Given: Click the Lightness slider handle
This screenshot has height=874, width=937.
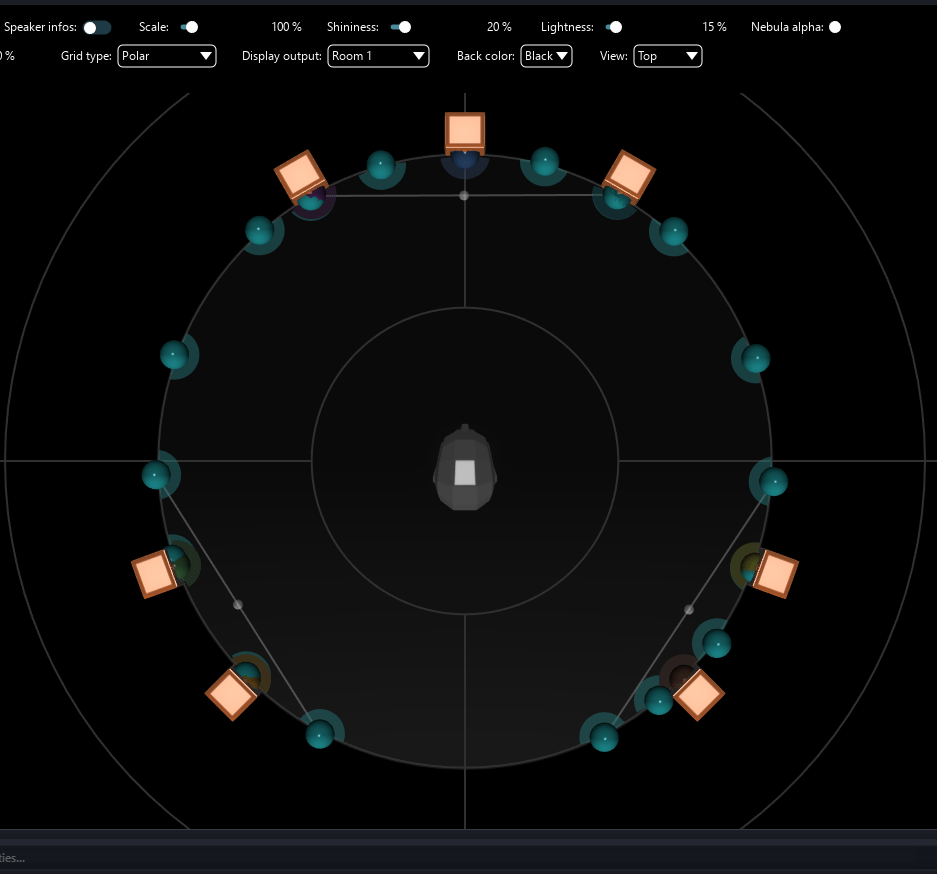Looking at the screenshot, I should coord(615,27).
